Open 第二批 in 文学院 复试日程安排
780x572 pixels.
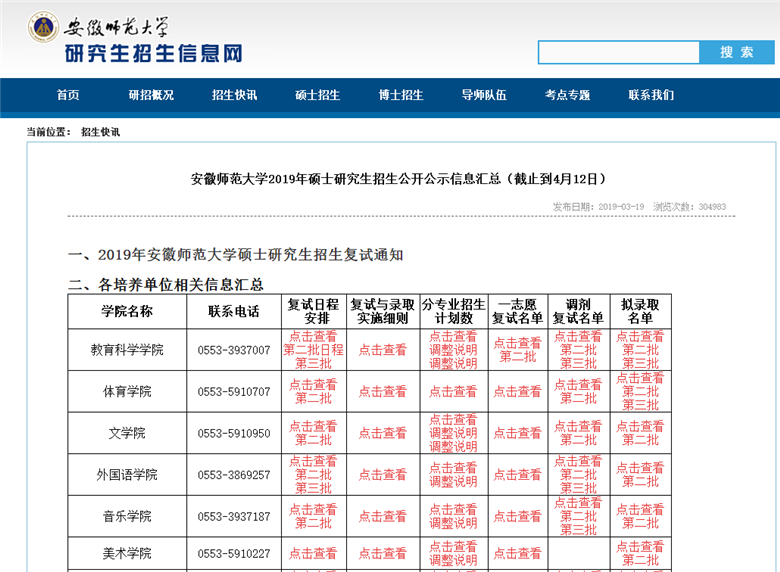coord(313,440)
